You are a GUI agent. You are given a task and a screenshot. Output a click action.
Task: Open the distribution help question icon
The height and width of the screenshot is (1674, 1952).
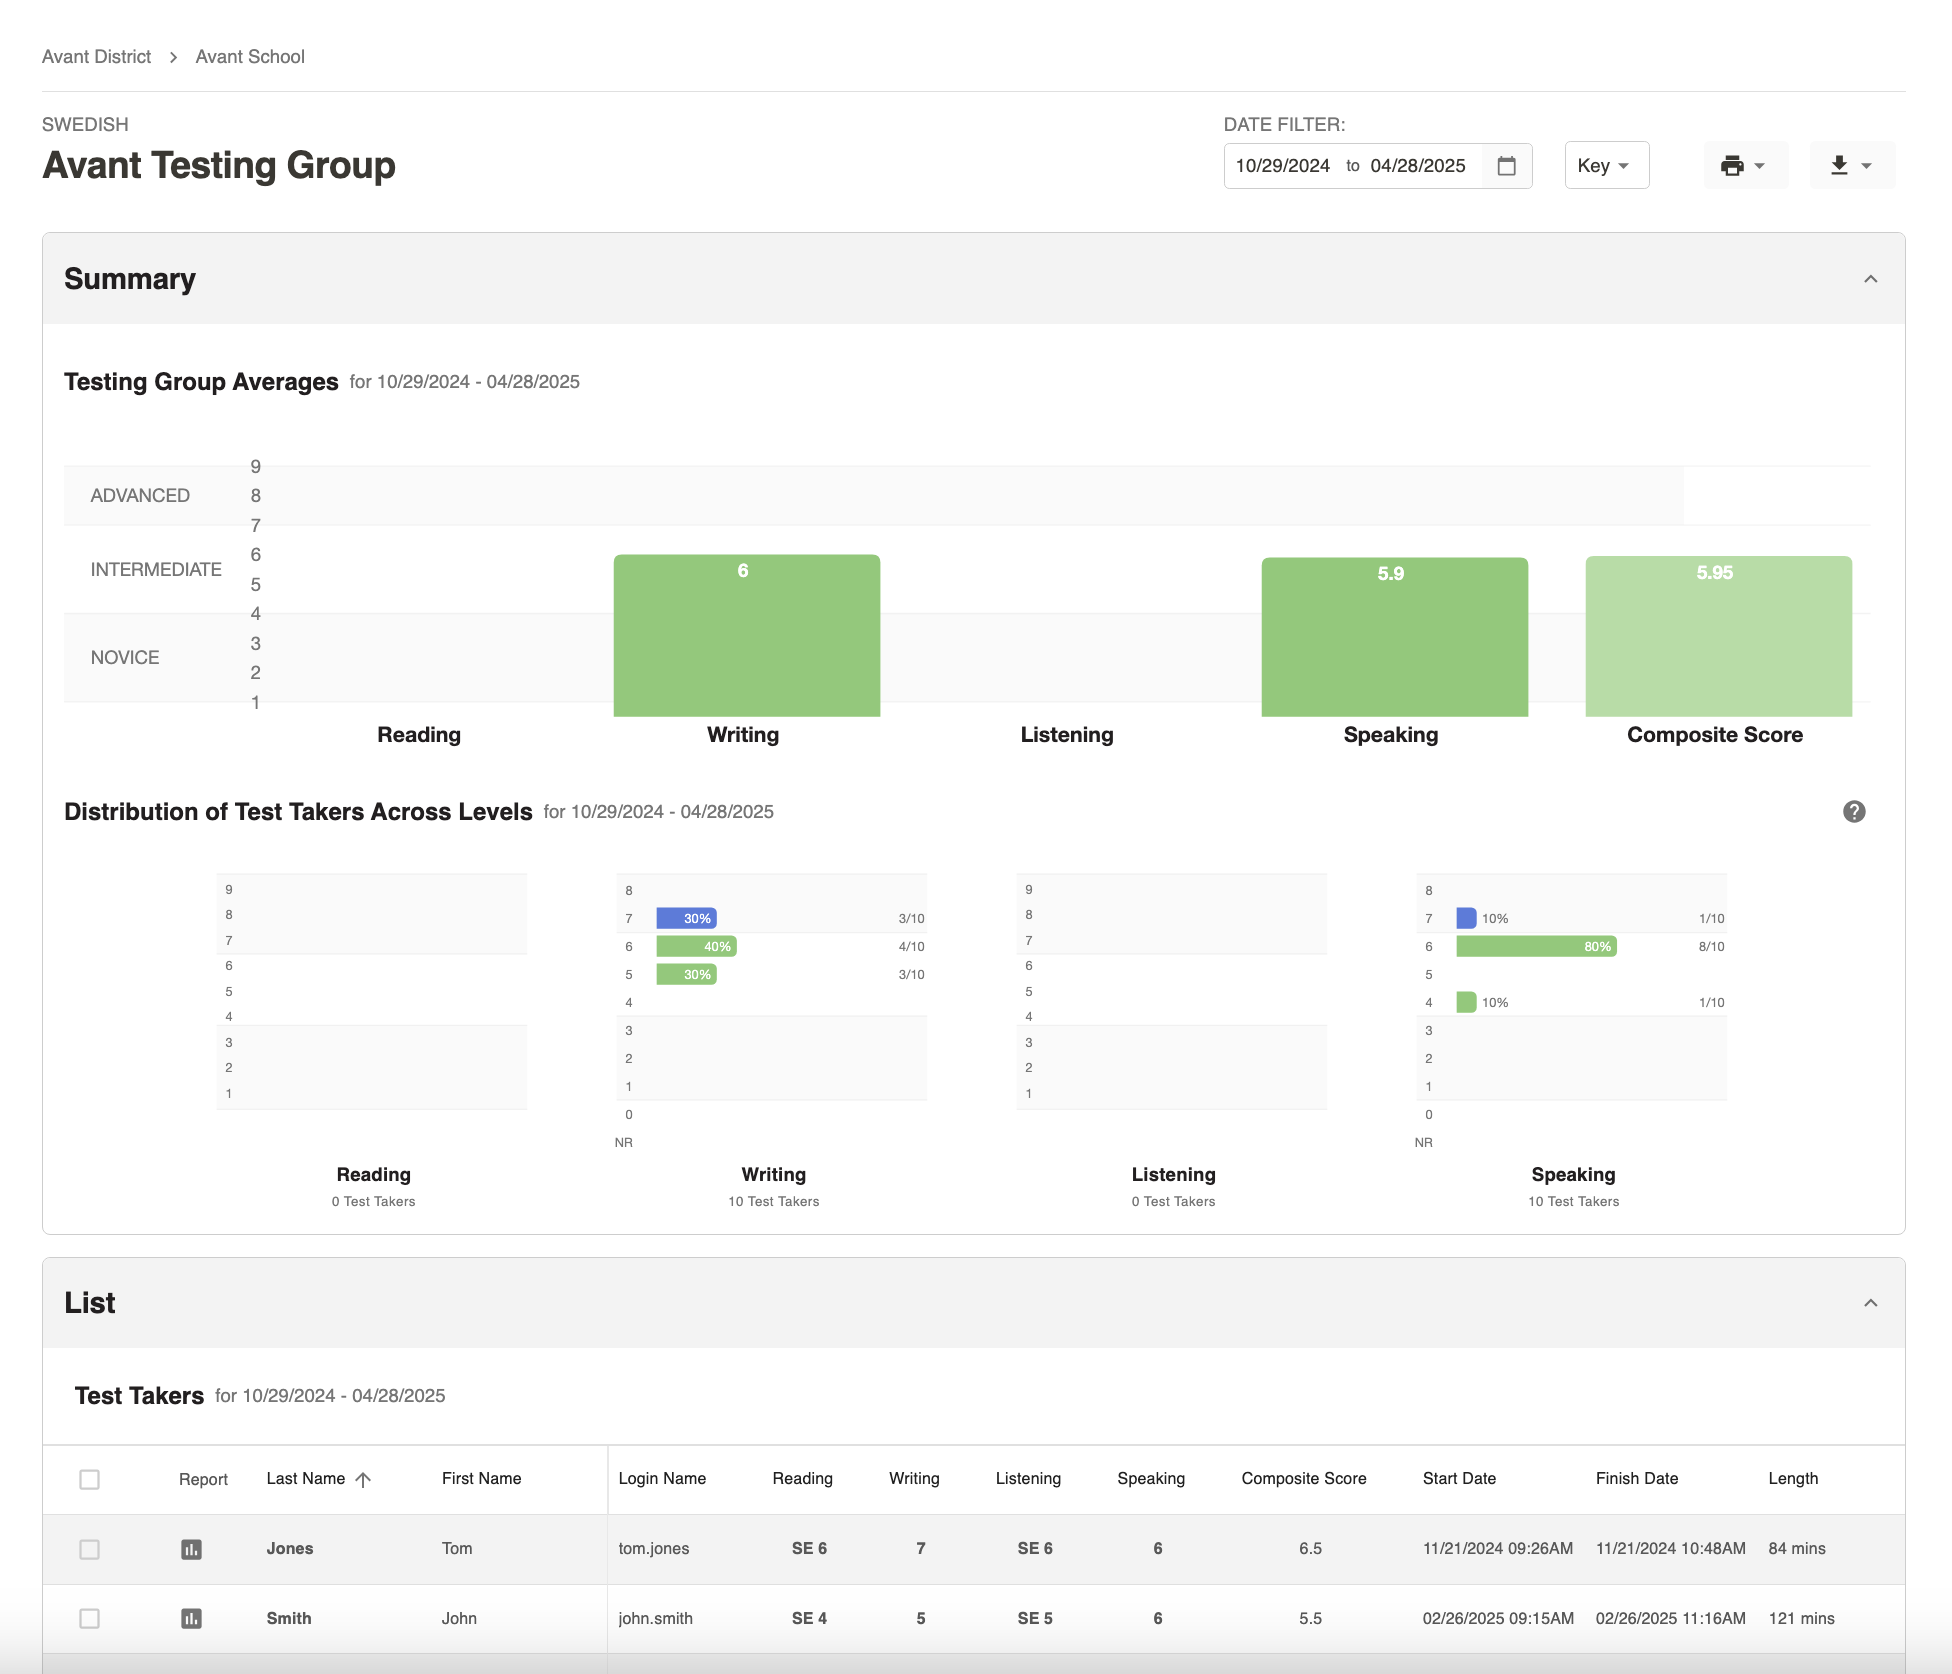click(1854, 812)
